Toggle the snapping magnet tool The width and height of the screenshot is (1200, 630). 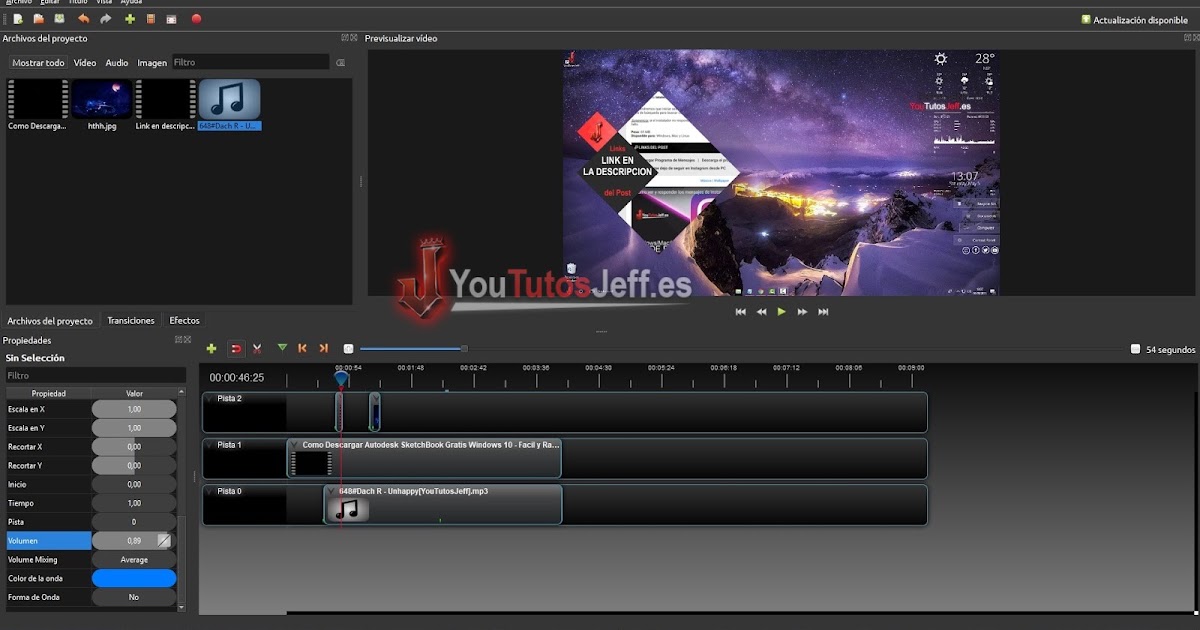click(x=236, y=348)
